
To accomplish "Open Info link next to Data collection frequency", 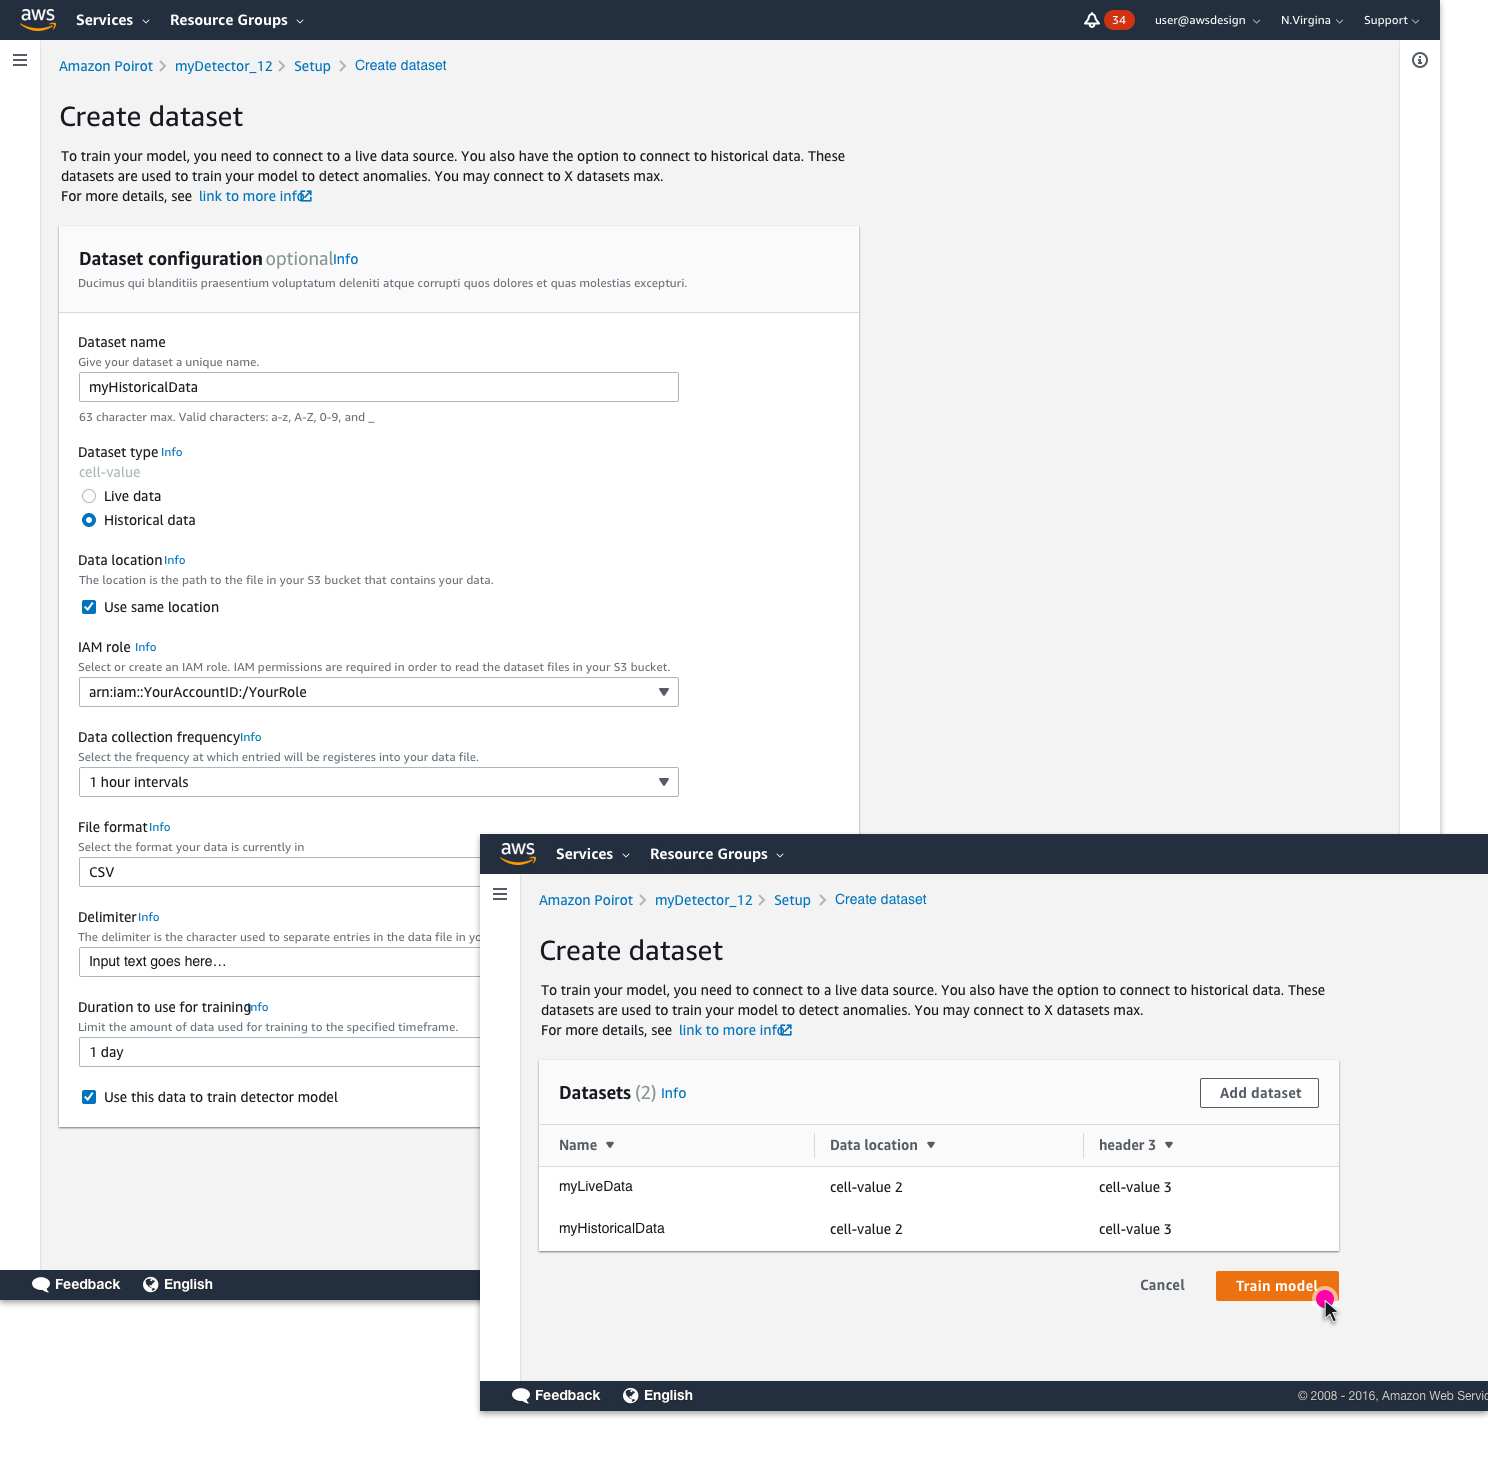I will pyautogui.click(x=251, y=737).
